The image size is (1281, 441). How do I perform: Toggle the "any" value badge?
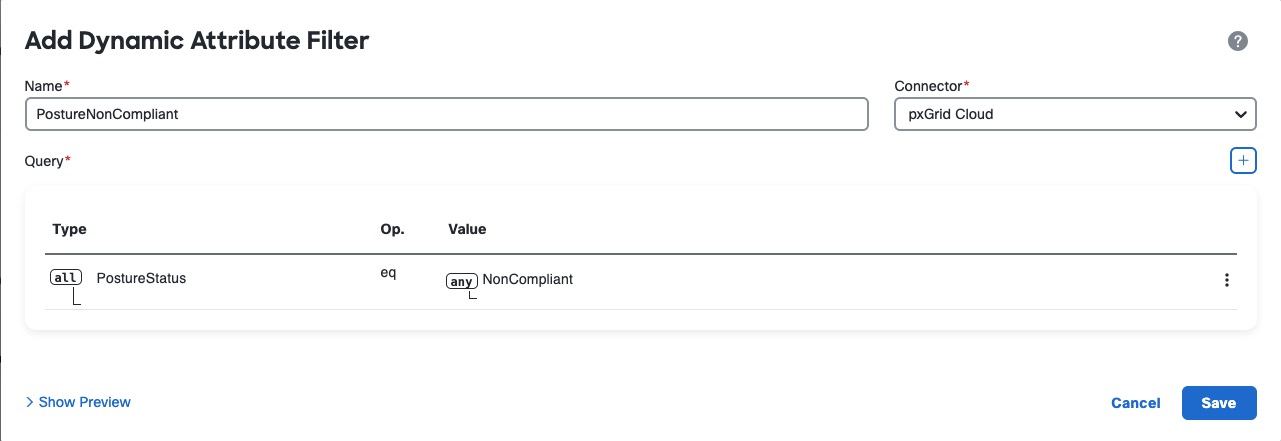461,281
